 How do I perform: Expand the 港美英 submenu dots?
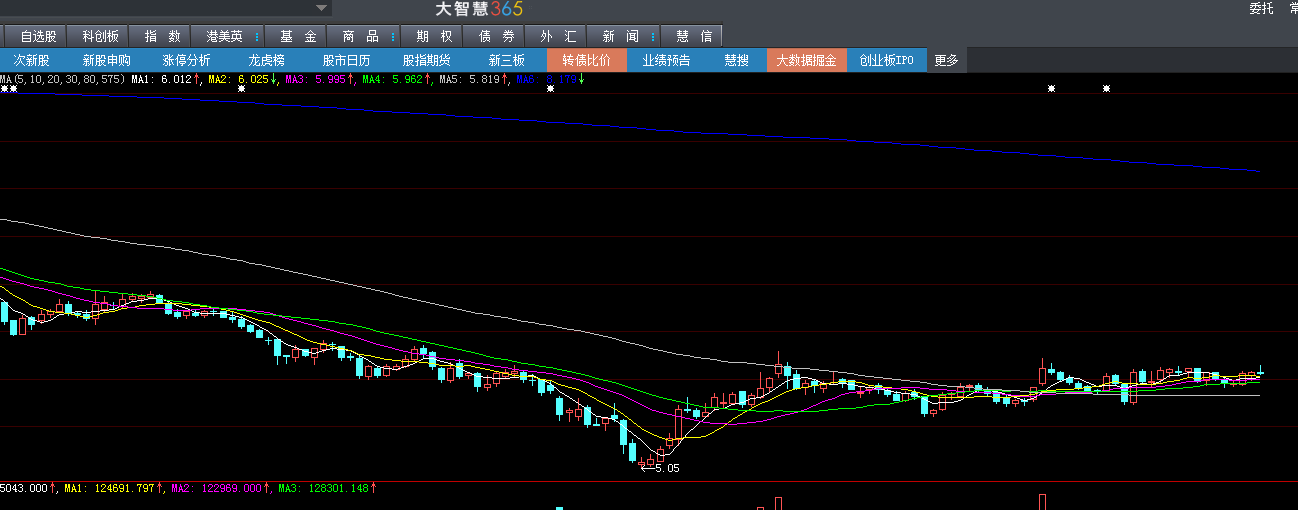click(x=257, y=36)
